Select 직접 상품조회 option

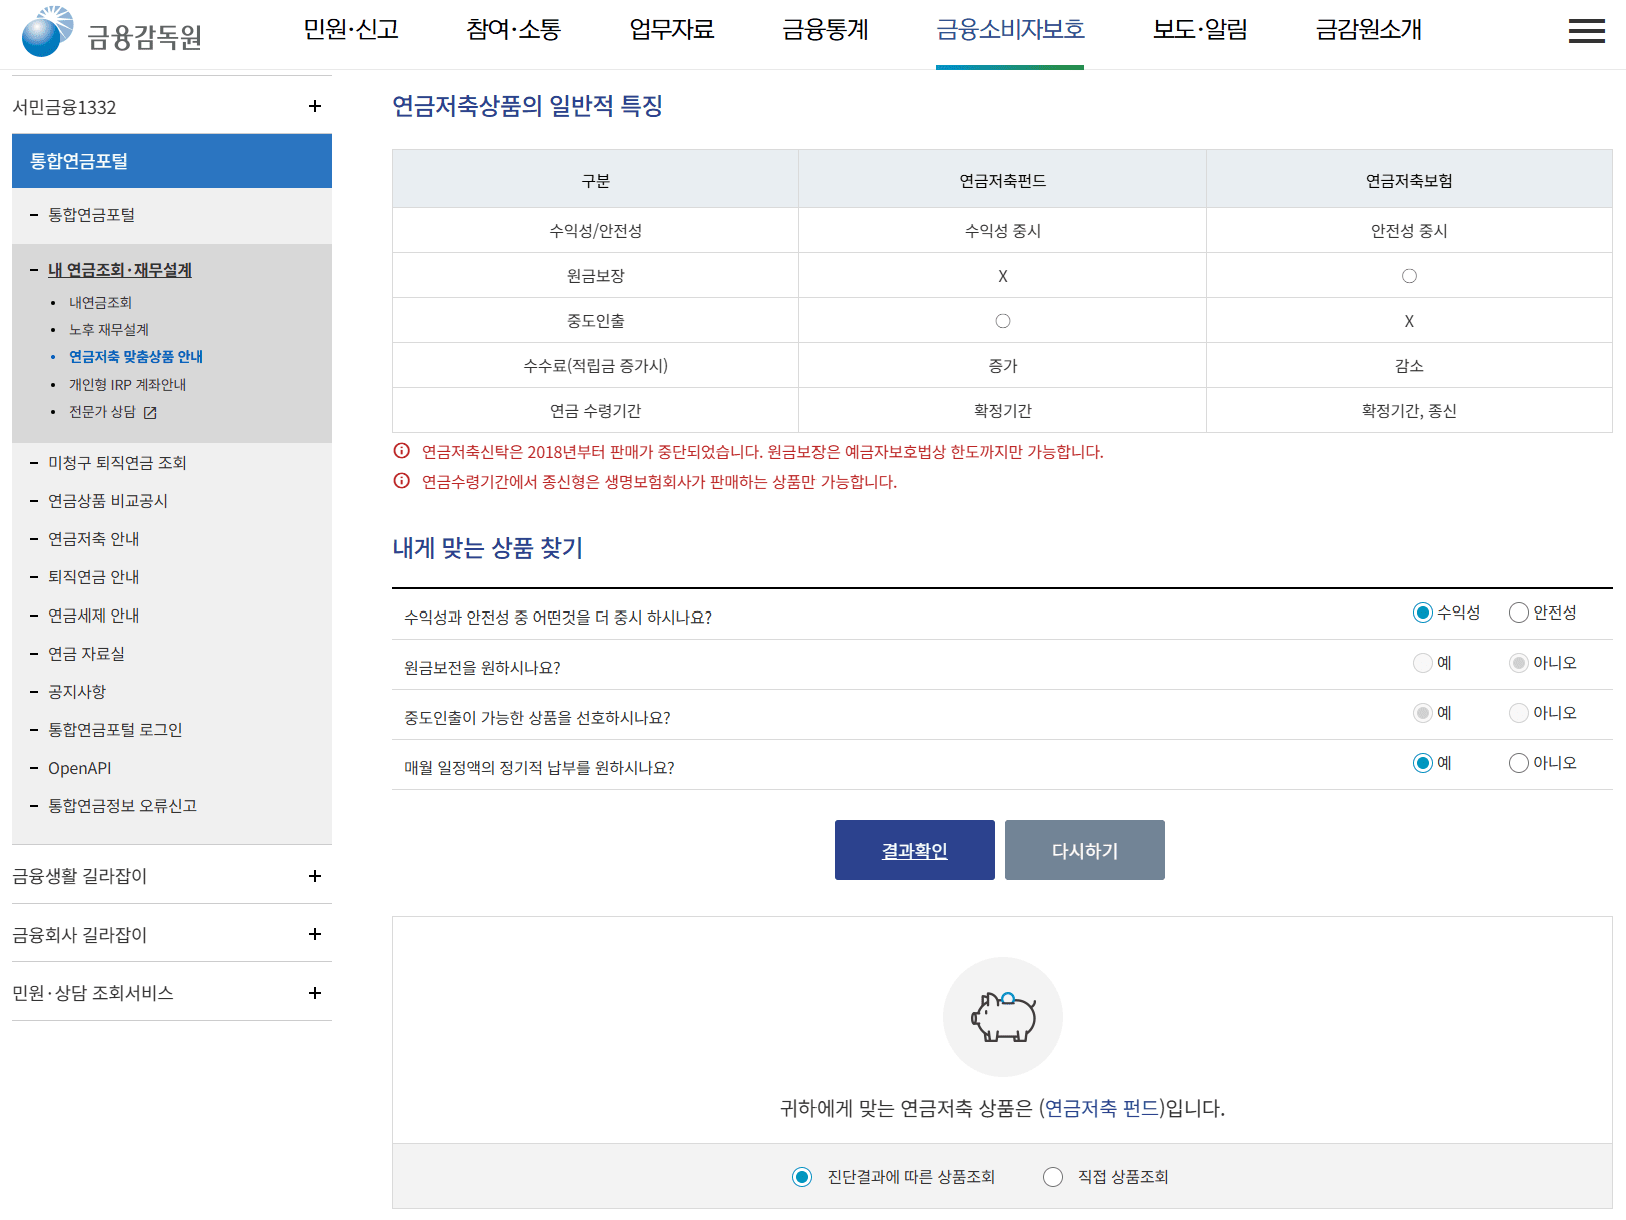coord(1053,1177)
